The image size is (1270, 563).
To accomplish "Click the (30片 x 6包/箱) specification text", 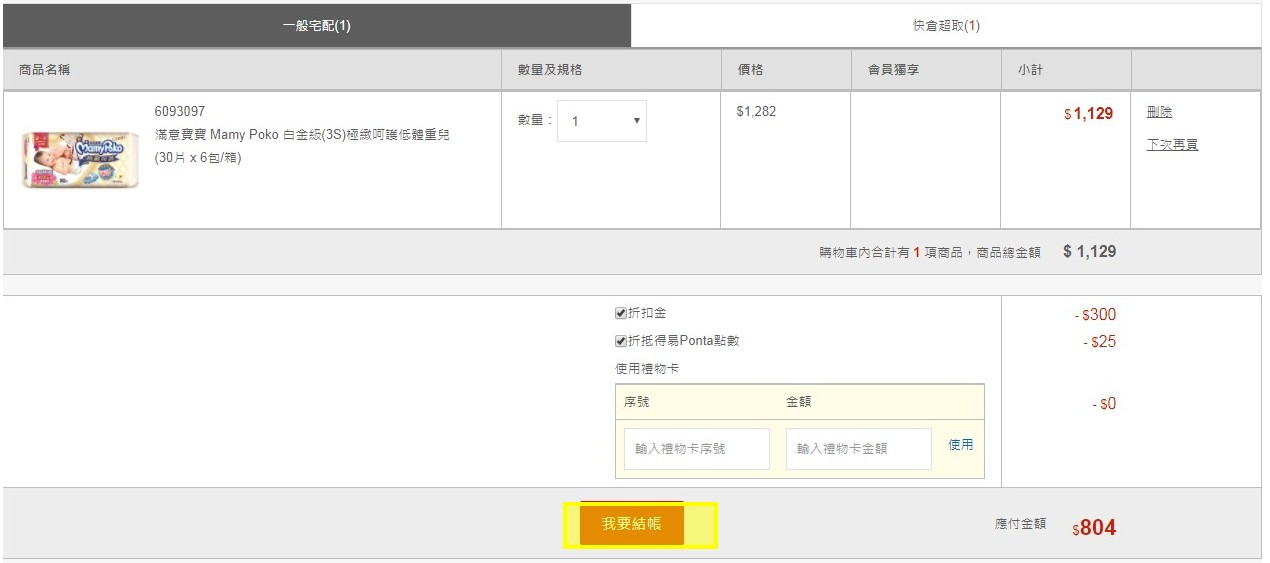I will click(198, 158).
